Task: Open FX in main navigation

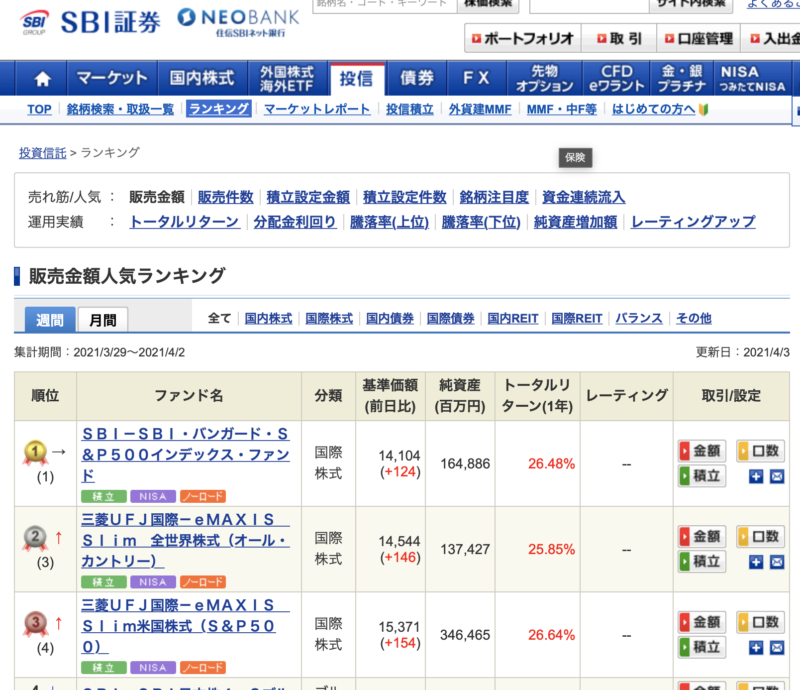Action: coord(477,79)
